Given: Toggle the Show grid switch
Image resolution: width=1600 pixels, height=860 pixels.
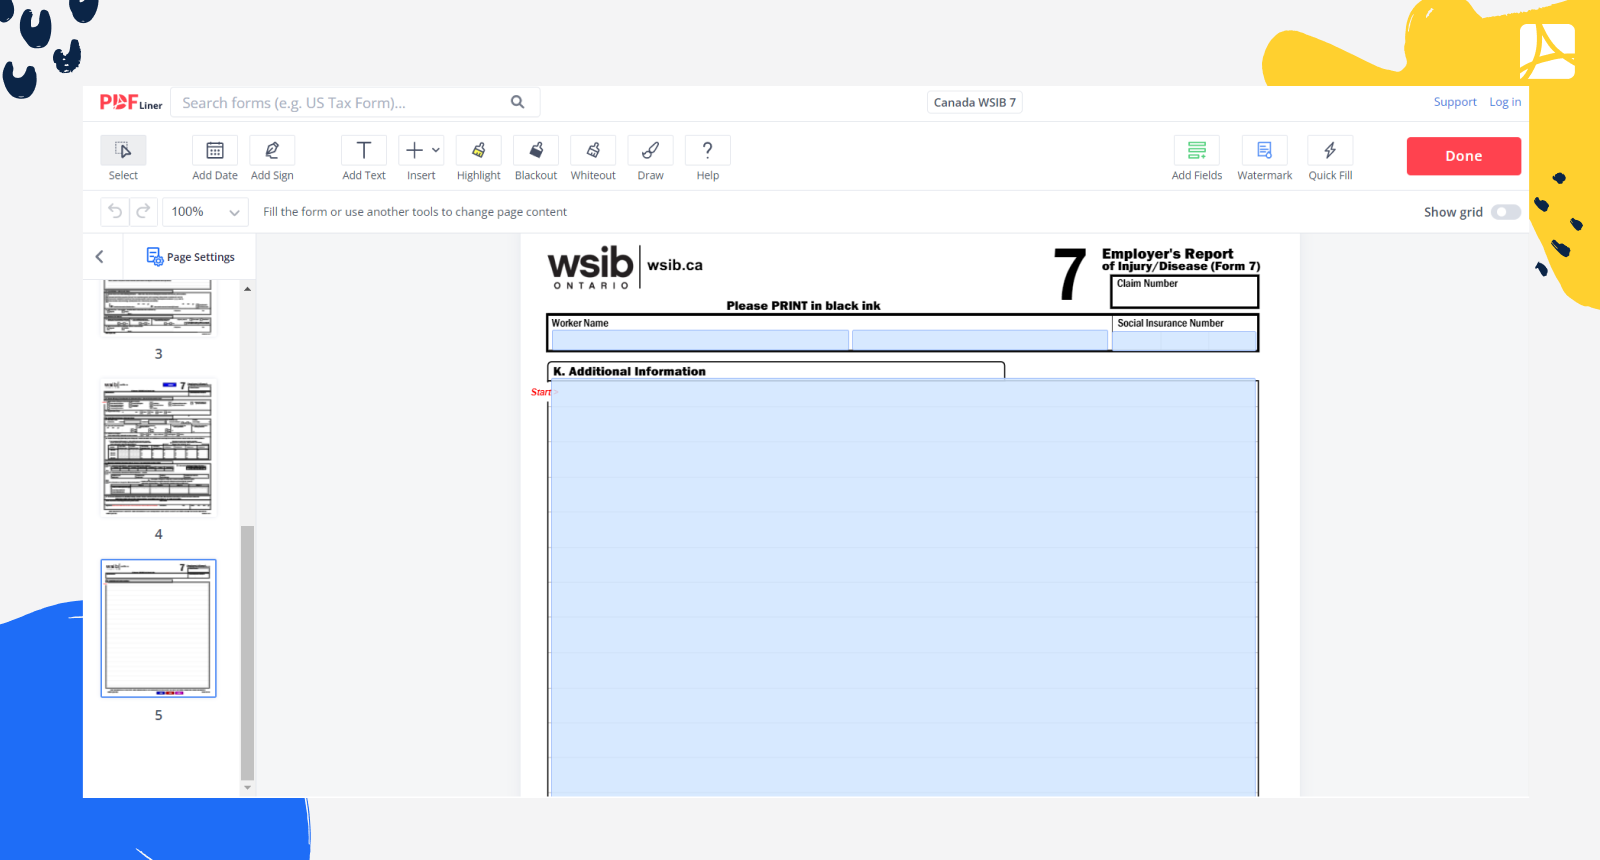Looking at the screenshot, I should coord(1505,212).
